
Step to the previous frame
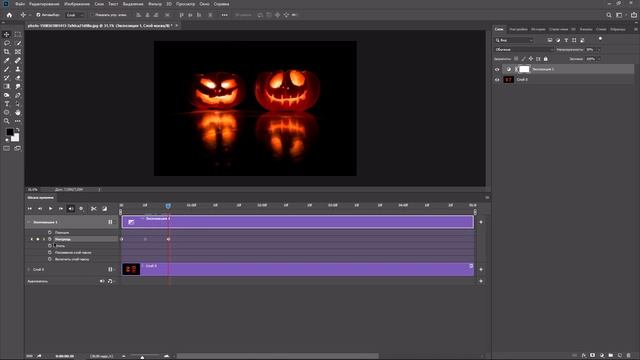coord(40,209)
